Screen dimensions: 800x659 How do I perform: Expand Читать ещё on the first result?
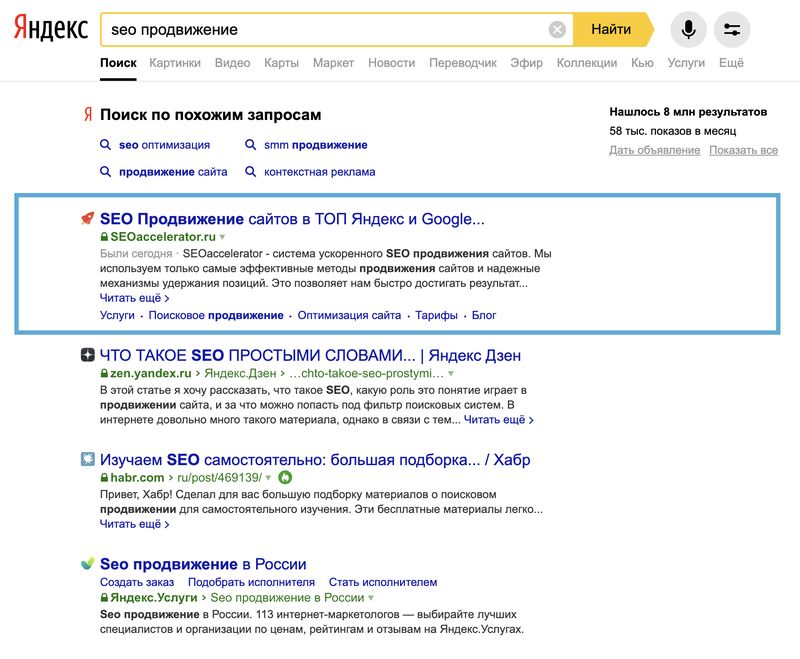(130, 296)
